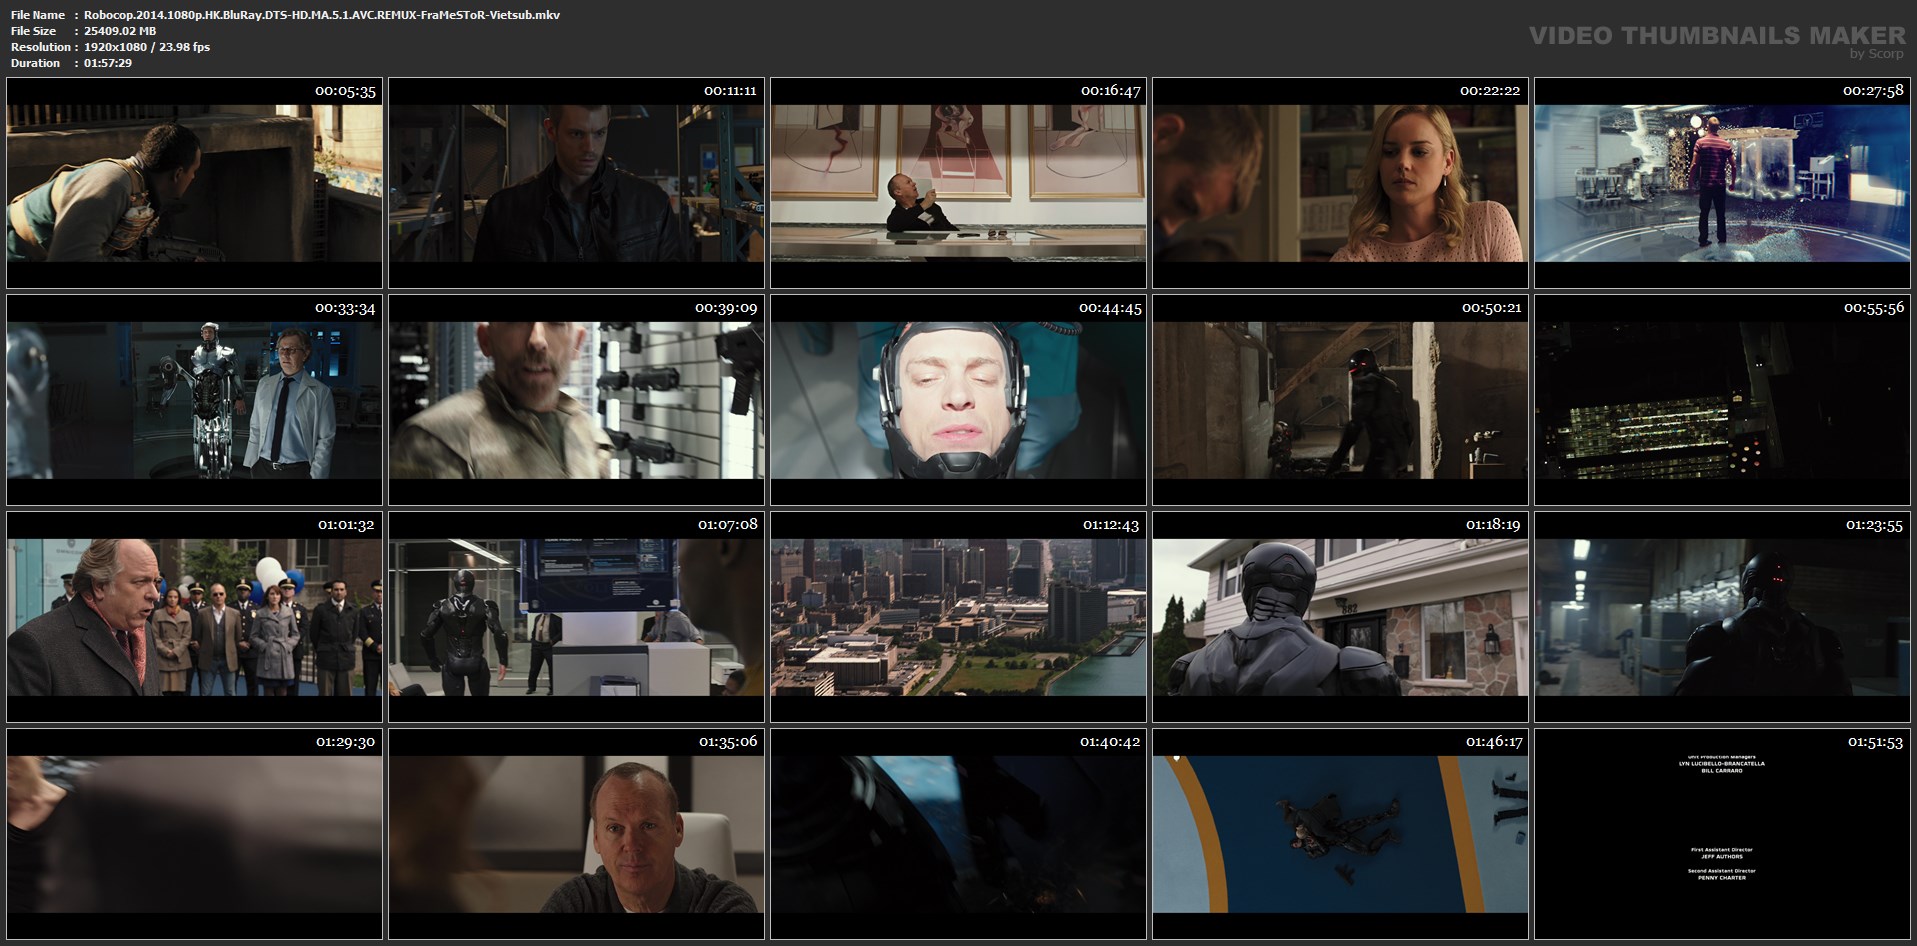1917x946 pixels.
Task: Select the file size value 25409.02 MB
Action: pyautogui.click(x=120, y=31)
